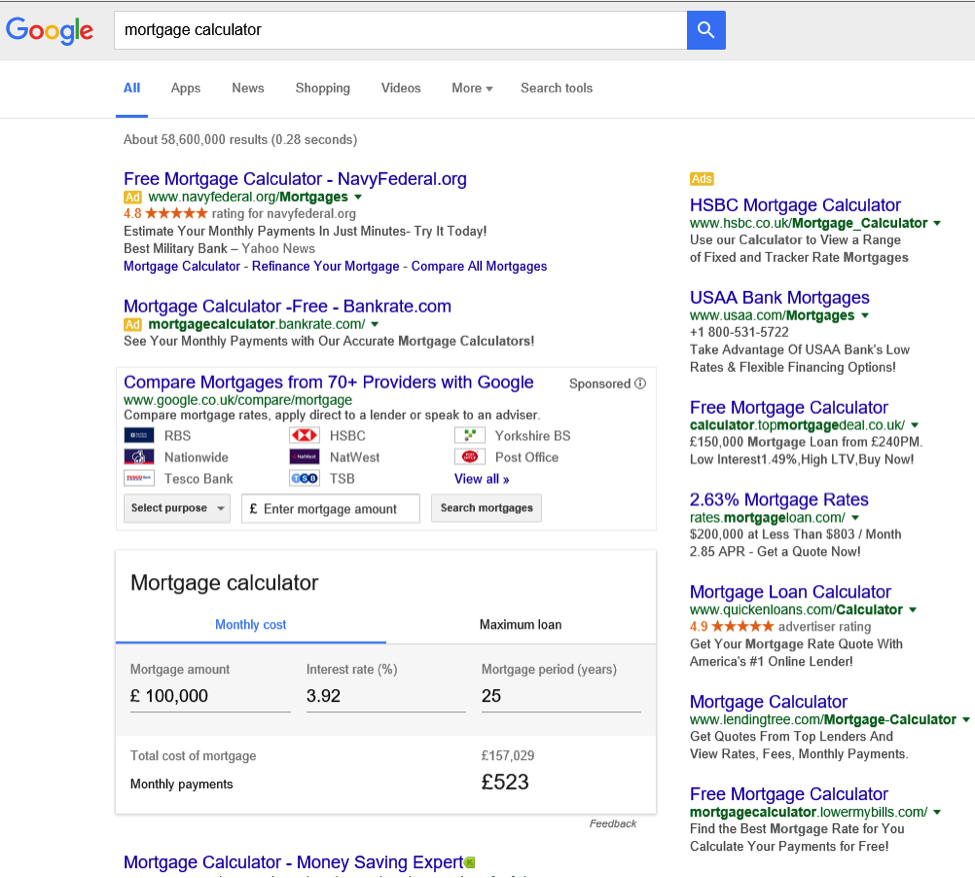Screen dimensions: 975x878
Task: Click the Mortgage amount field showing 100,000
Action: (x=210, y=696)
